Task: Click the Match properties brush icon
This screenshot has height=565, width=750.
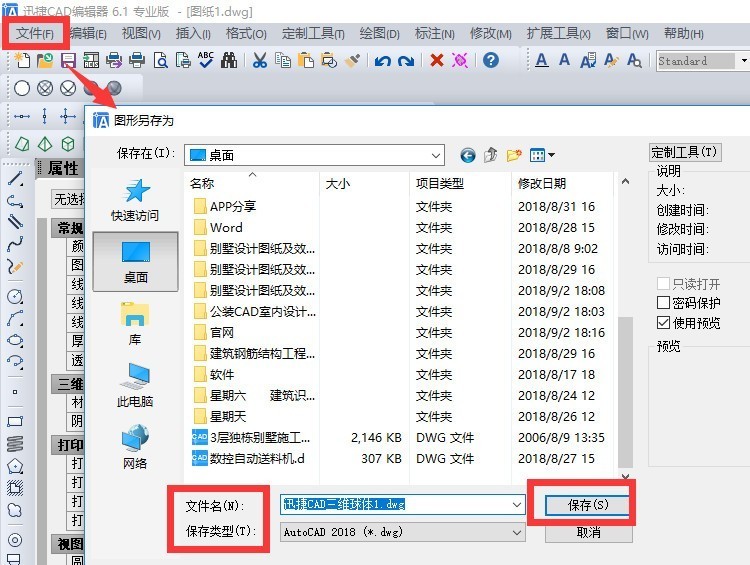Action: (352, 61)
